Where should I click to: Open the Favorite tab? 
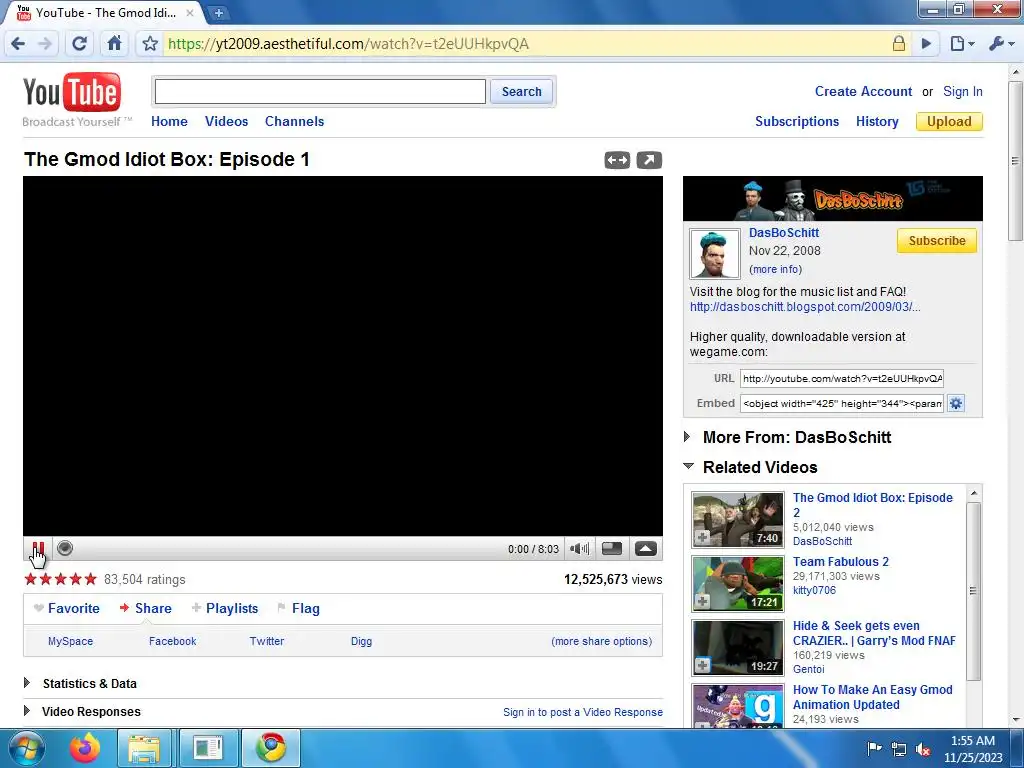coord(67,608)
